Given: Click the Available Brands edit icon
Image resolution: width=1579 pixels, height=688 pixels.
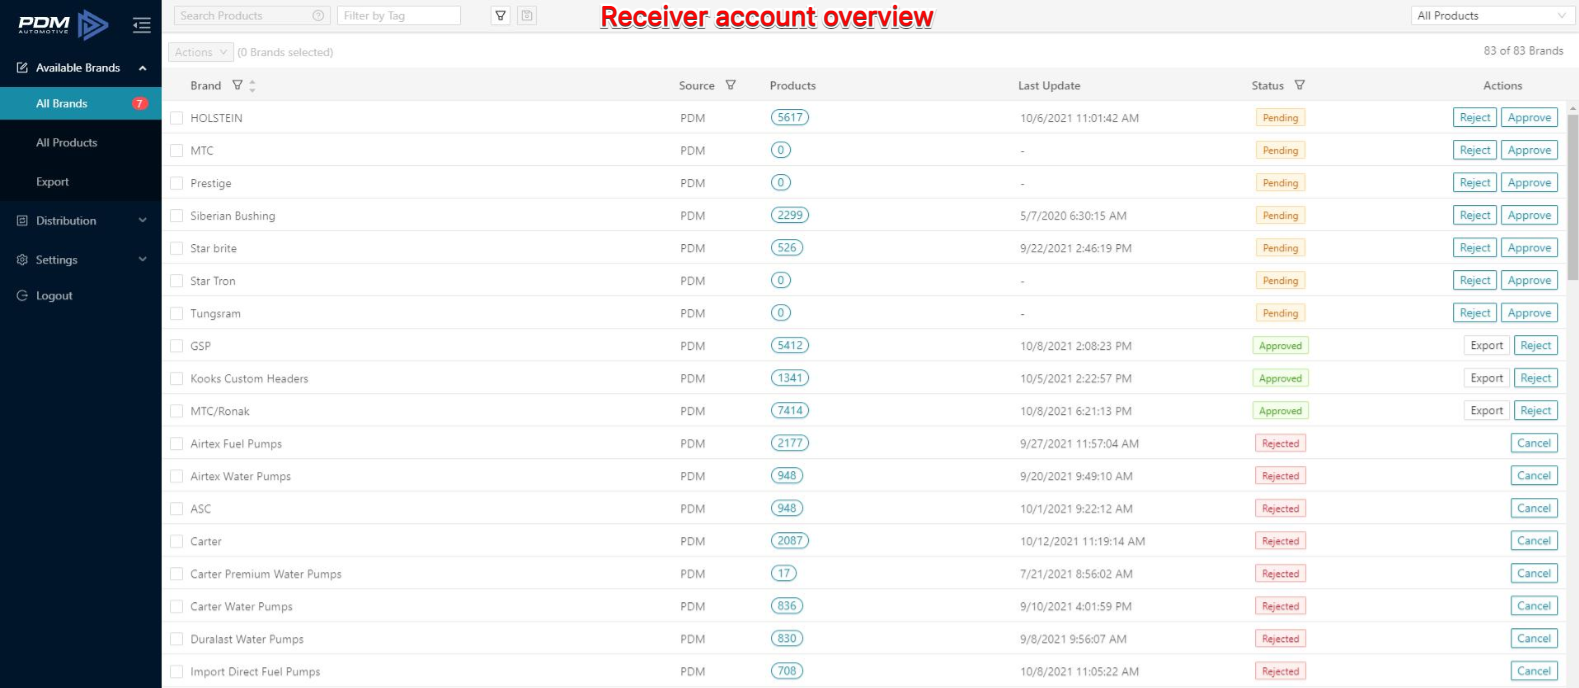Looking at the screenshot, I should click(x=22, y=68).
